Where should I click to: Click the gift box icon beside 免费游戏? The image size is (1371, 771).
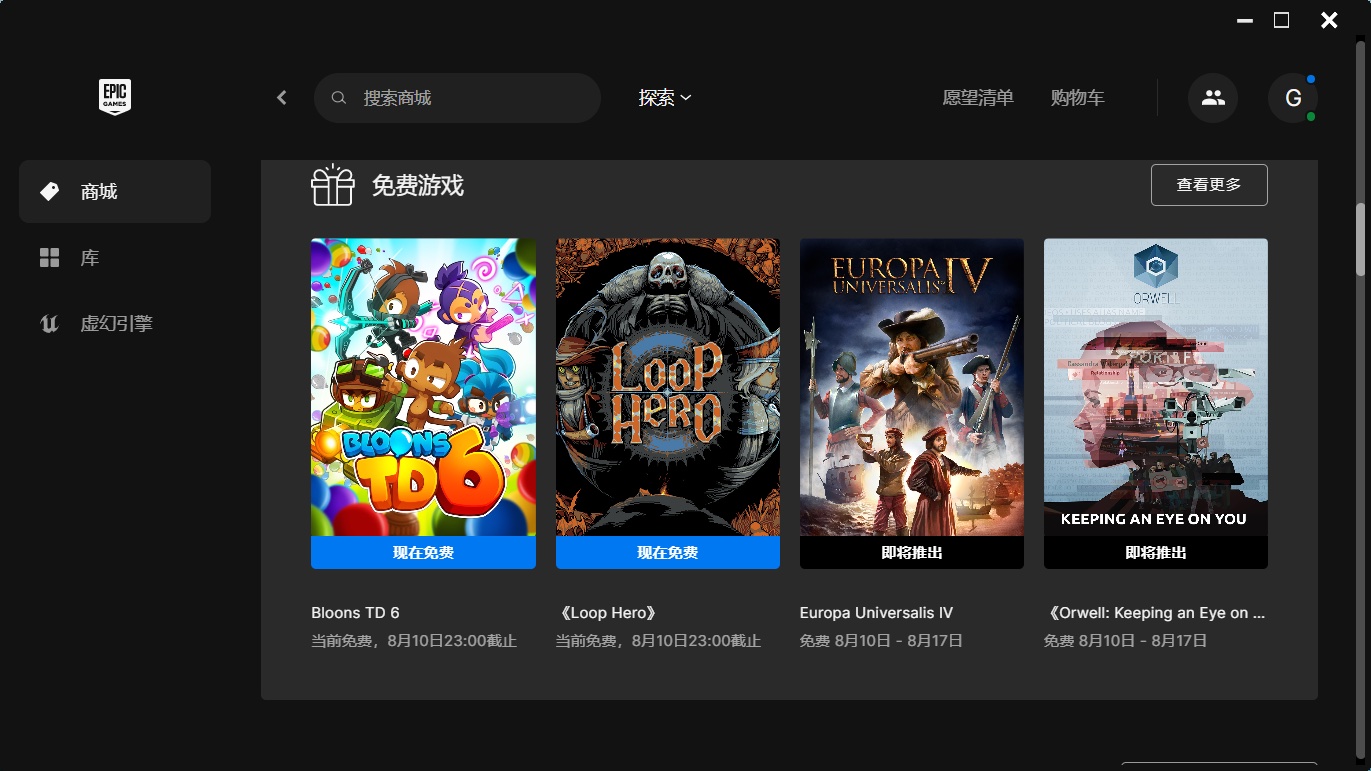pyautogui.click(x=333, y=185)
